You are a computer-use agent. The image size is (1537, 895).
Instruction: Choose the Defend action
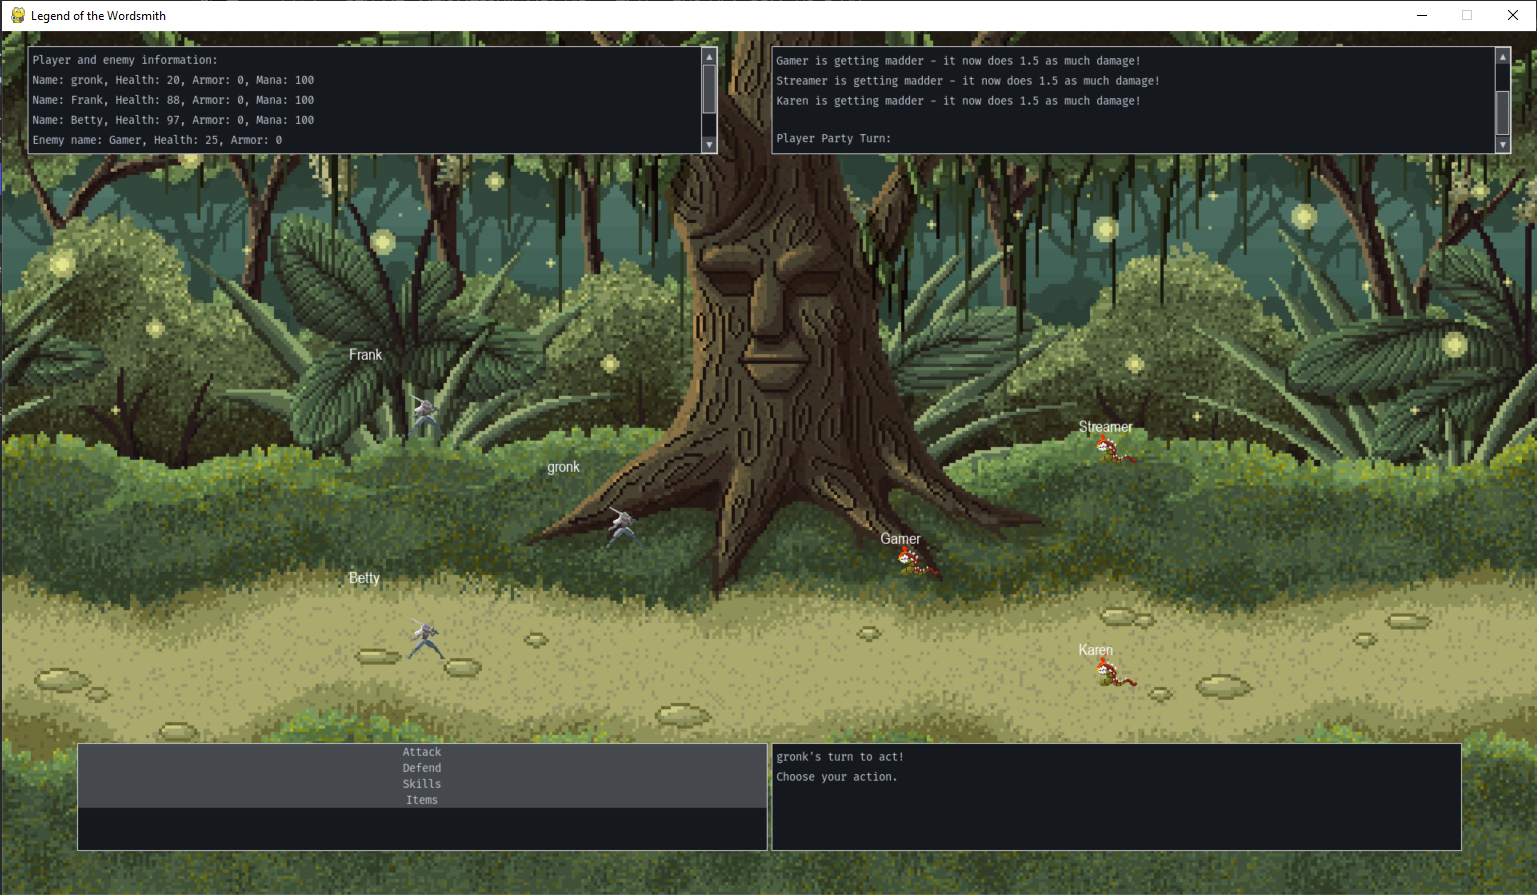coord(422,768)
